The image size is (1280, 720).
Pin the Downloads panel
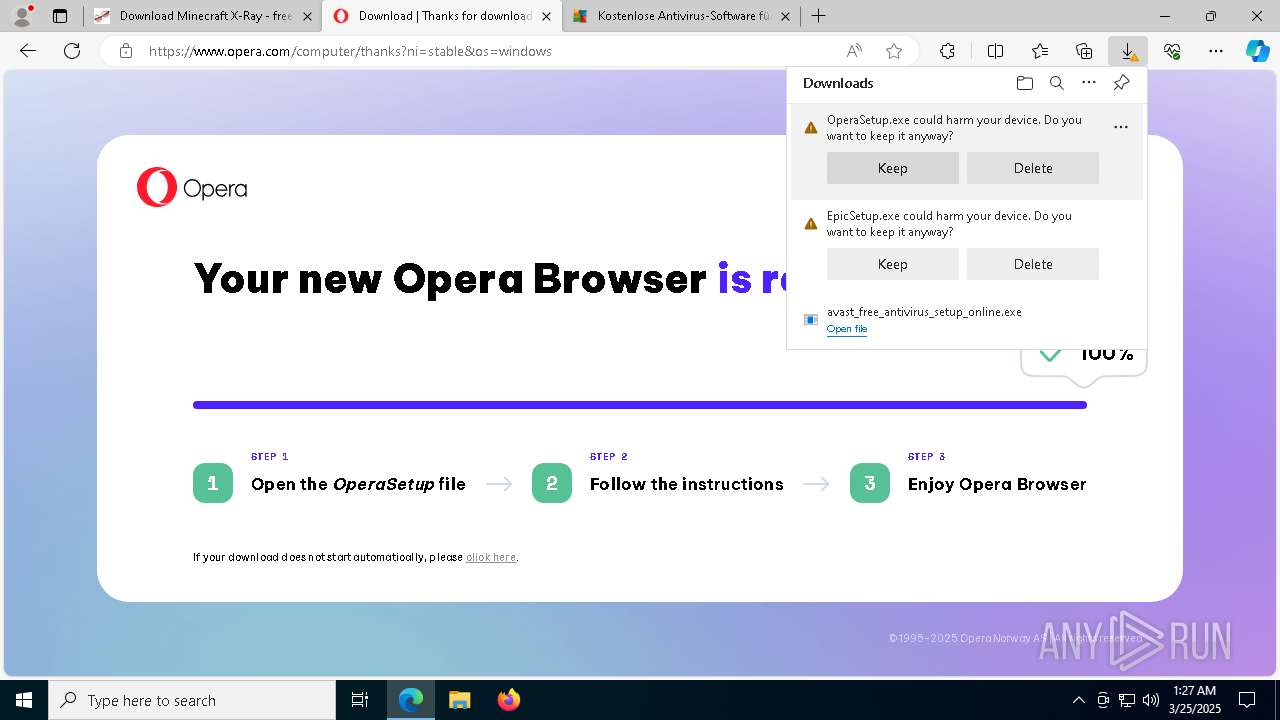tap(1121, 83)
